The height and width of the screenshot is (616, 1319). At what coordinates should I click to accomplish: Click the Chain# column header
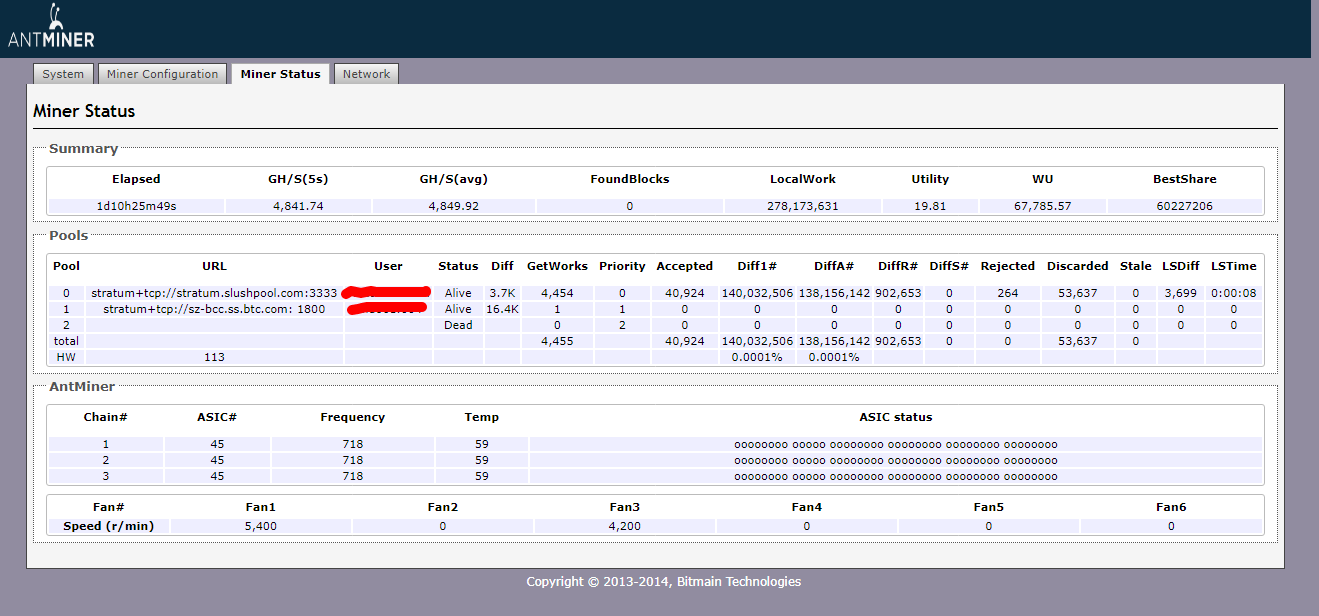(x=105, y=417)
